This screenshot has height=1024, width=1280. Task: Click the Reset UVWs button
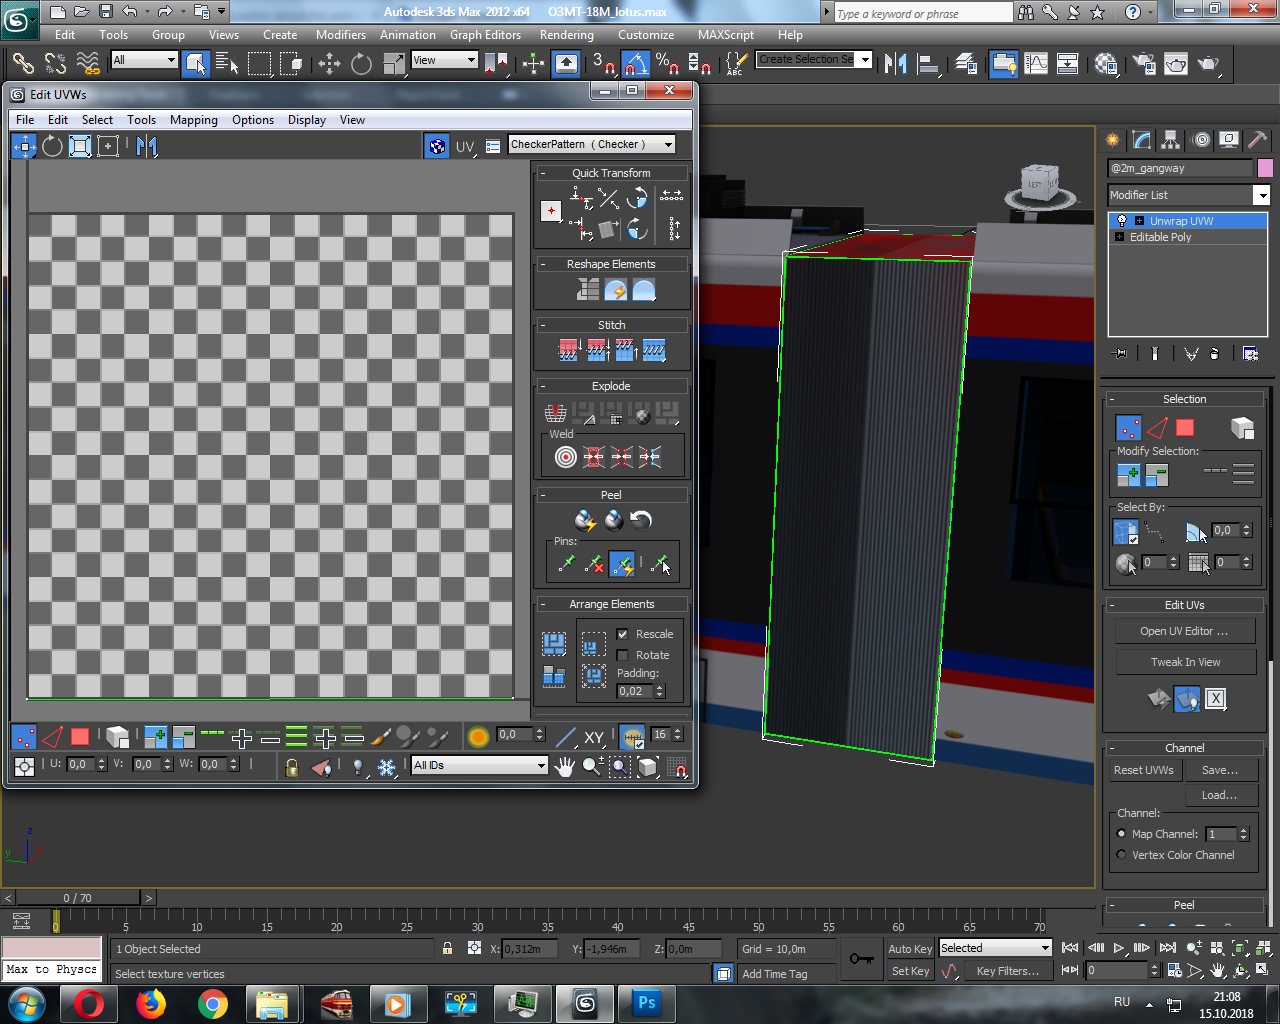click(x=1143, y=770)
